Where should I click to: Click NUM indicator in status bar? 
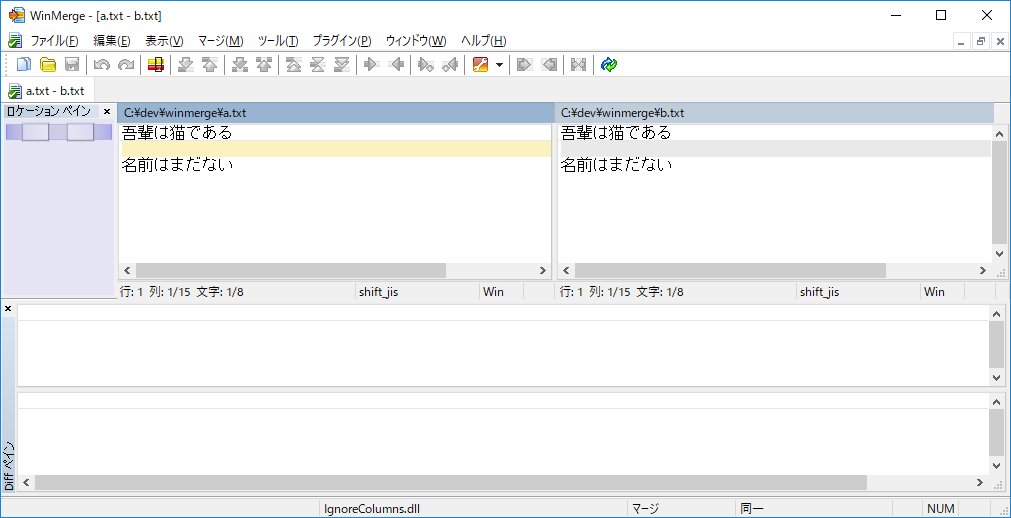pos(941,508)
